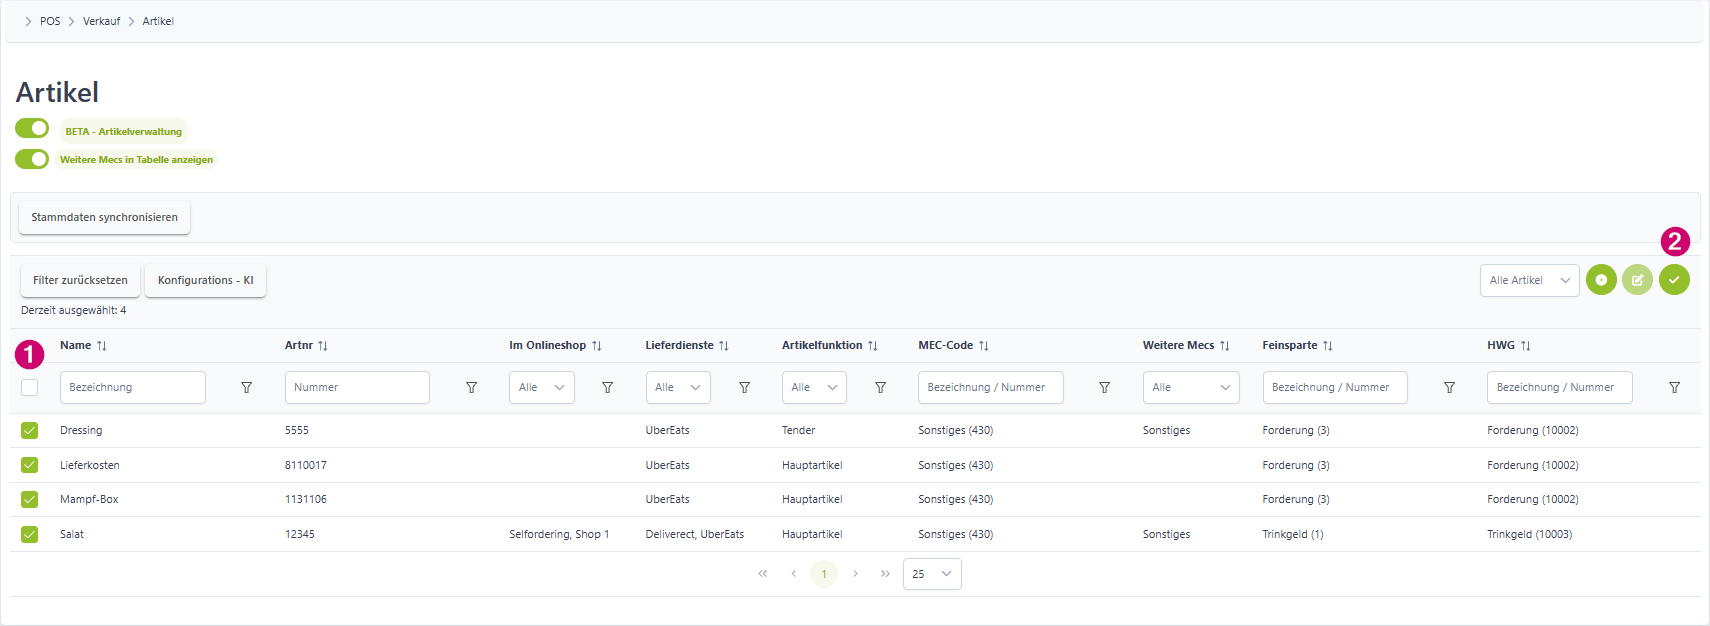Sort by Name column arrows
The height and width of the screenshot is (626, 1710).
(102, 346)
